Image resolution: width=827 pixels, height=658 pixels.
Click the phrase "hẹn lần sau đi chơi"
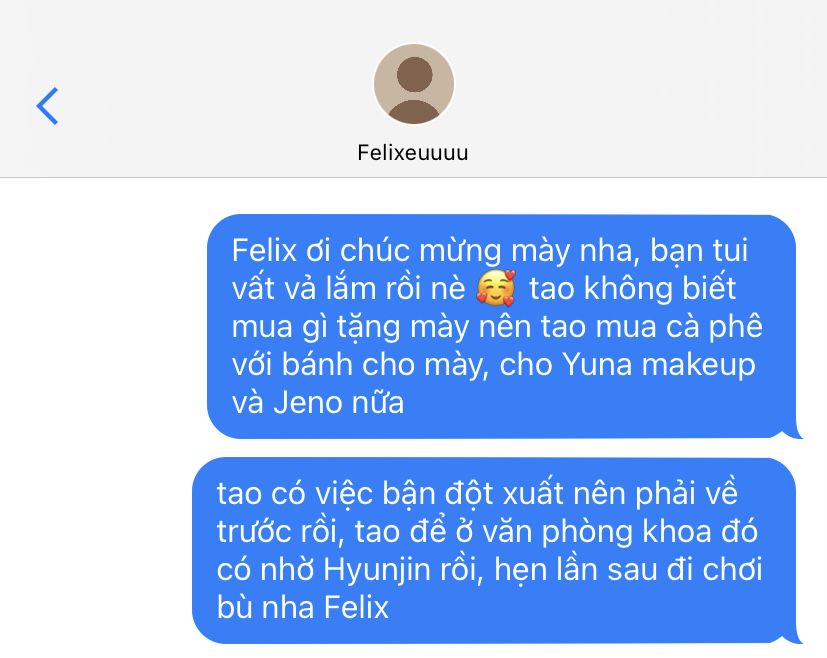click(x=628, y=570)
